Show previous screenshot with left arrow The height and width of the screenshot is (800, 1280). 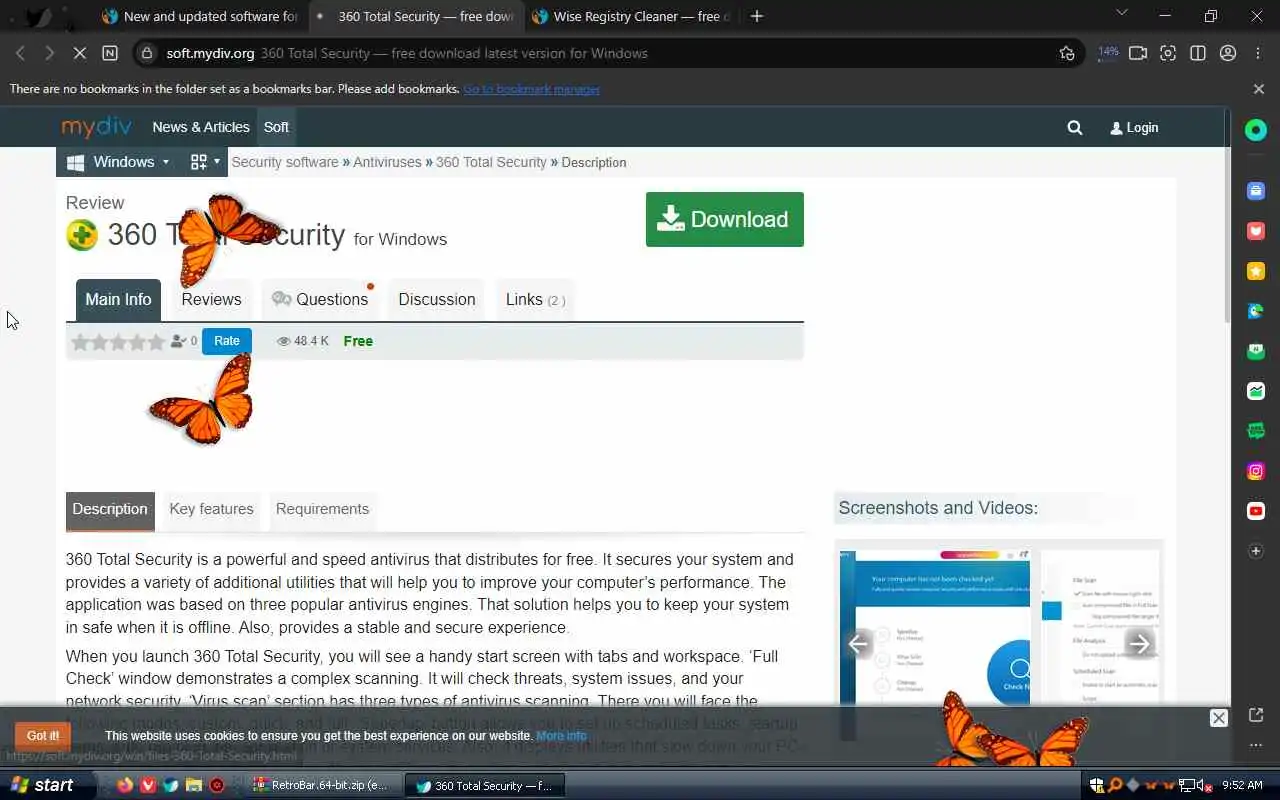tap(858, 644)
